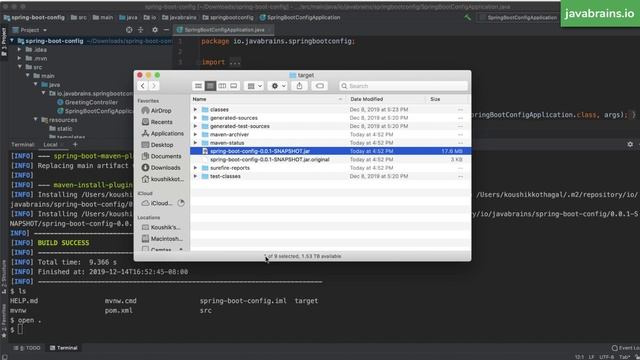Open iCloud Drive in Finder sidebar

(x=157, y=203)
